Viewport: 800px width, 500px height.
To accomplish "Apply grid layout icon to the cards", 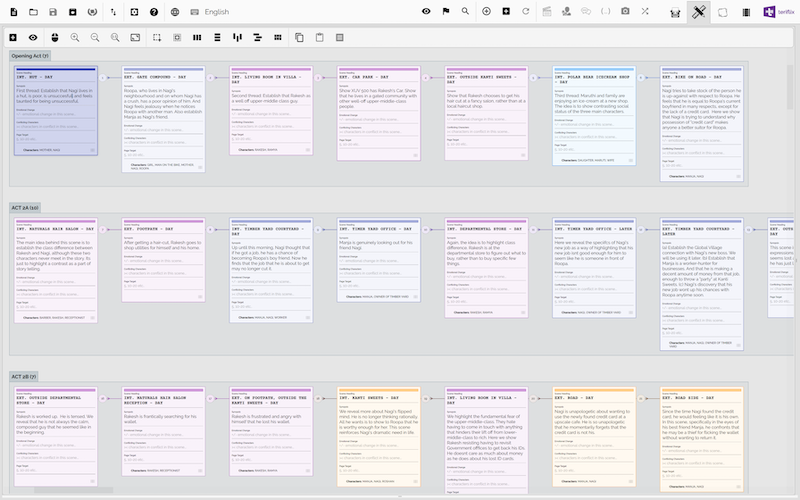I will 278,37.
